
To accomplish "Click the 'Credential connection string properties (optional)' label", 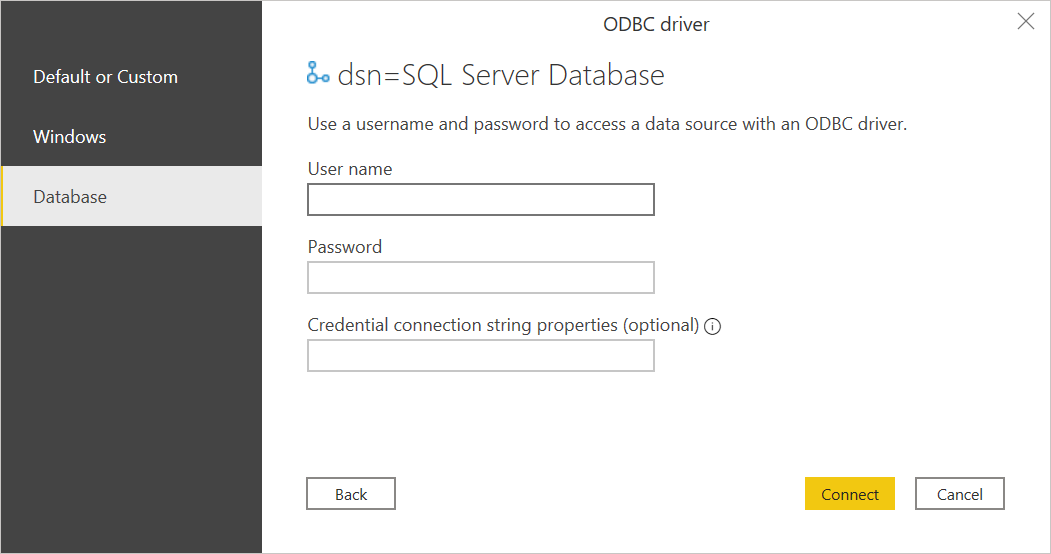I will point(503,325).
